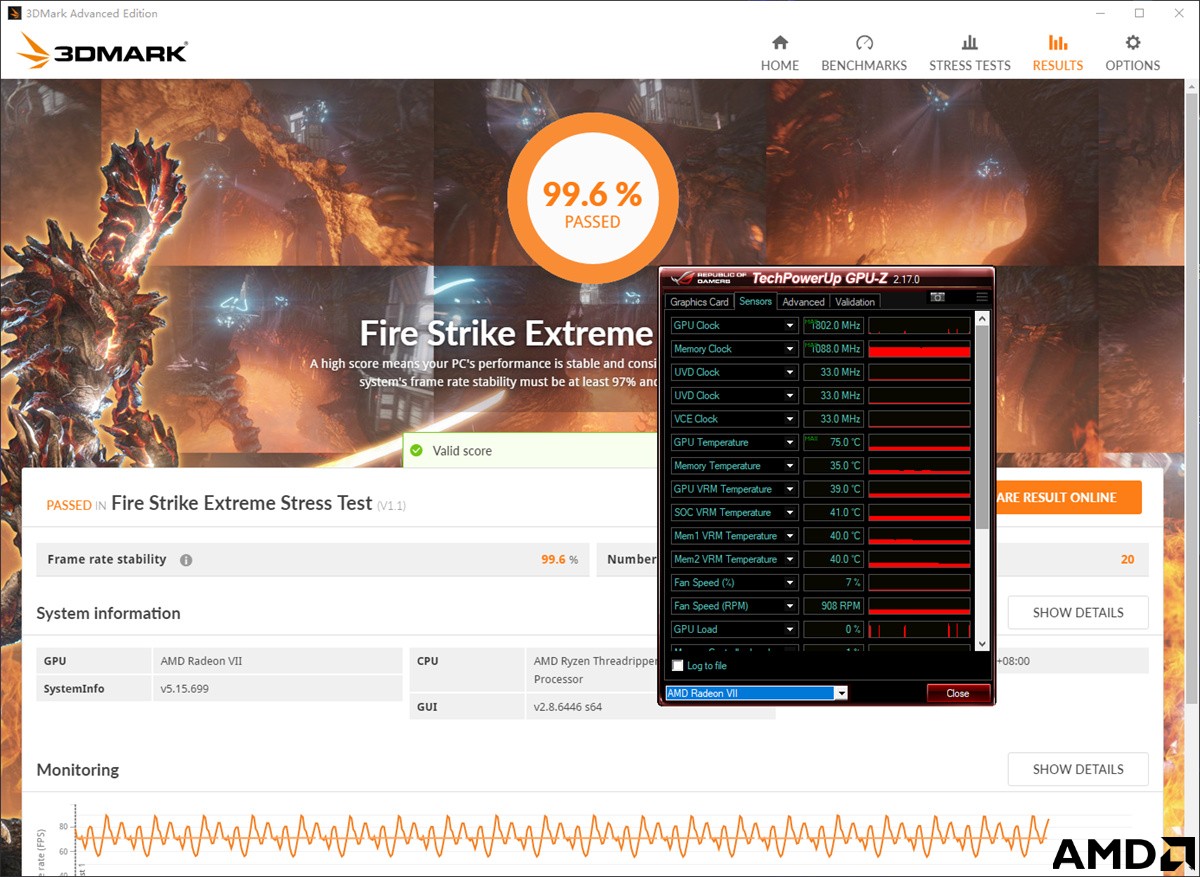The width and height of the screenshot is (1200, 877).
Task: Enable the Log to file checkbox
Action: [x=678, y=666]
